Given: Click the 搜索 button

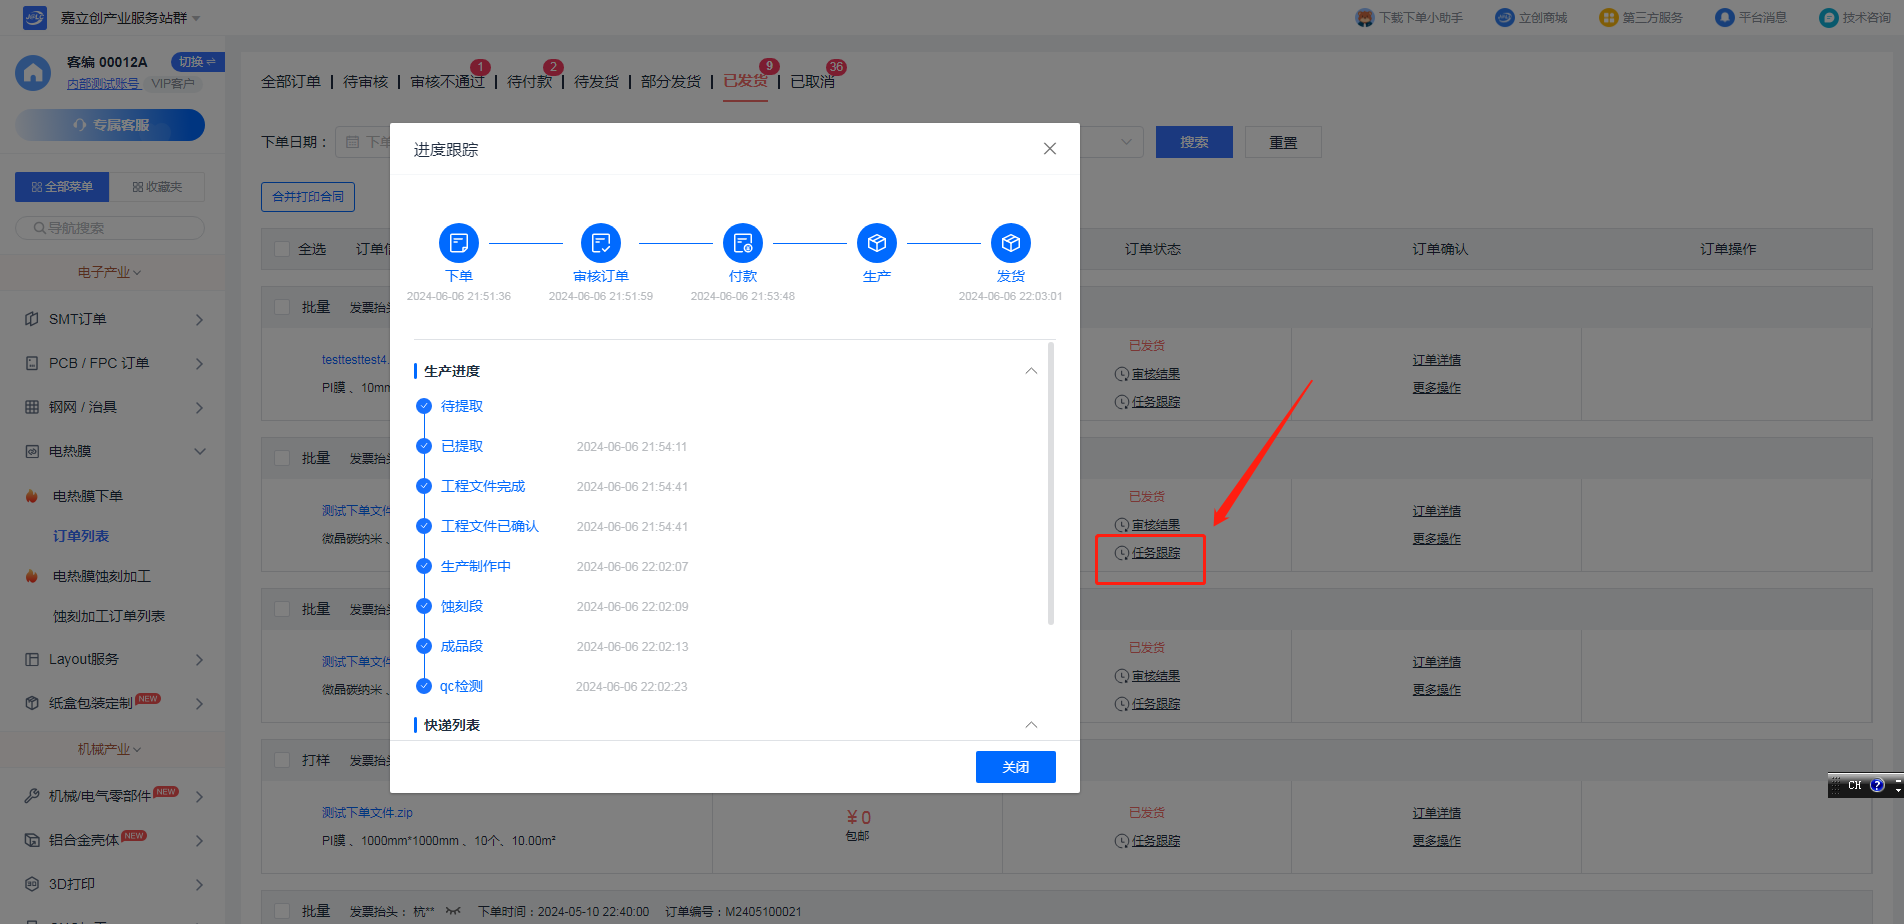Looking at the screenshot, I should pos(1193,142).
